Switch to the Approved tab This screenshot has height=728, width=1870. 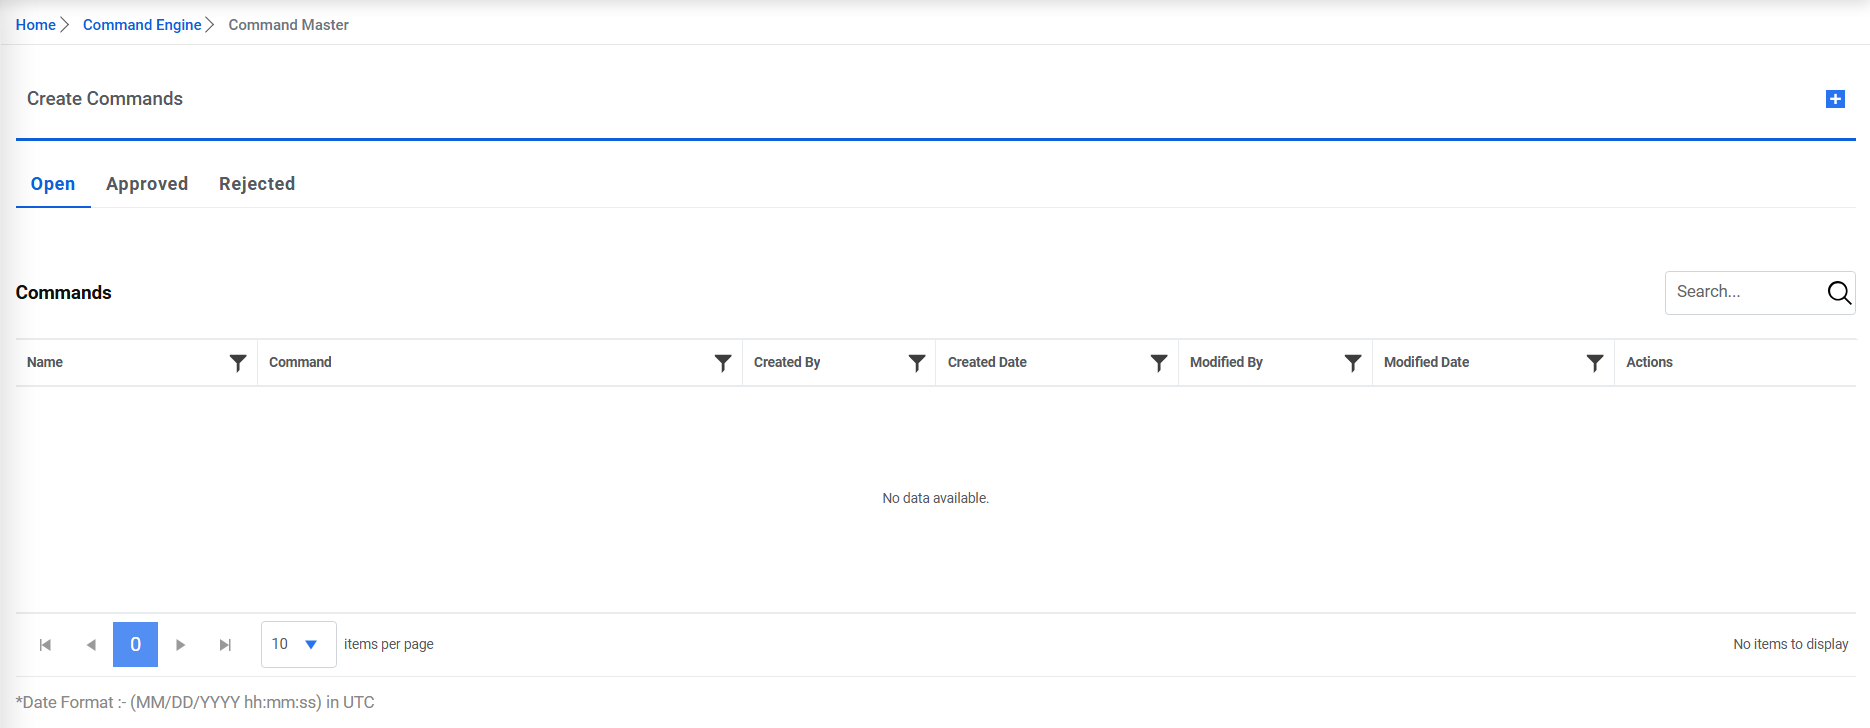pos(147,184)
